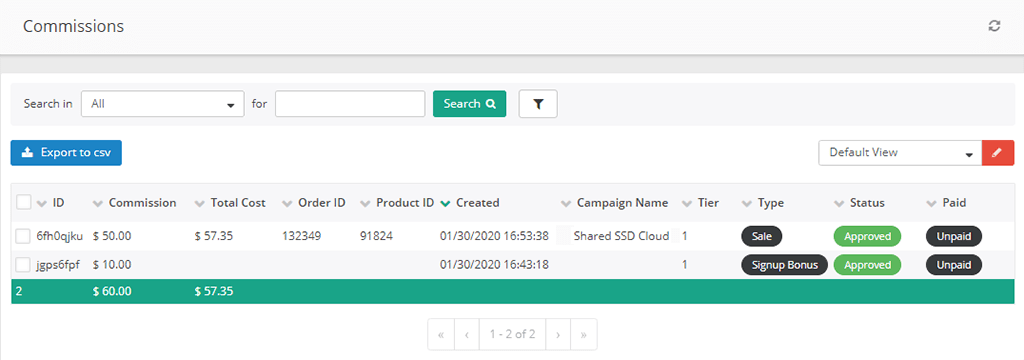Select commission ID 6fh0qjku

(59, 236)
